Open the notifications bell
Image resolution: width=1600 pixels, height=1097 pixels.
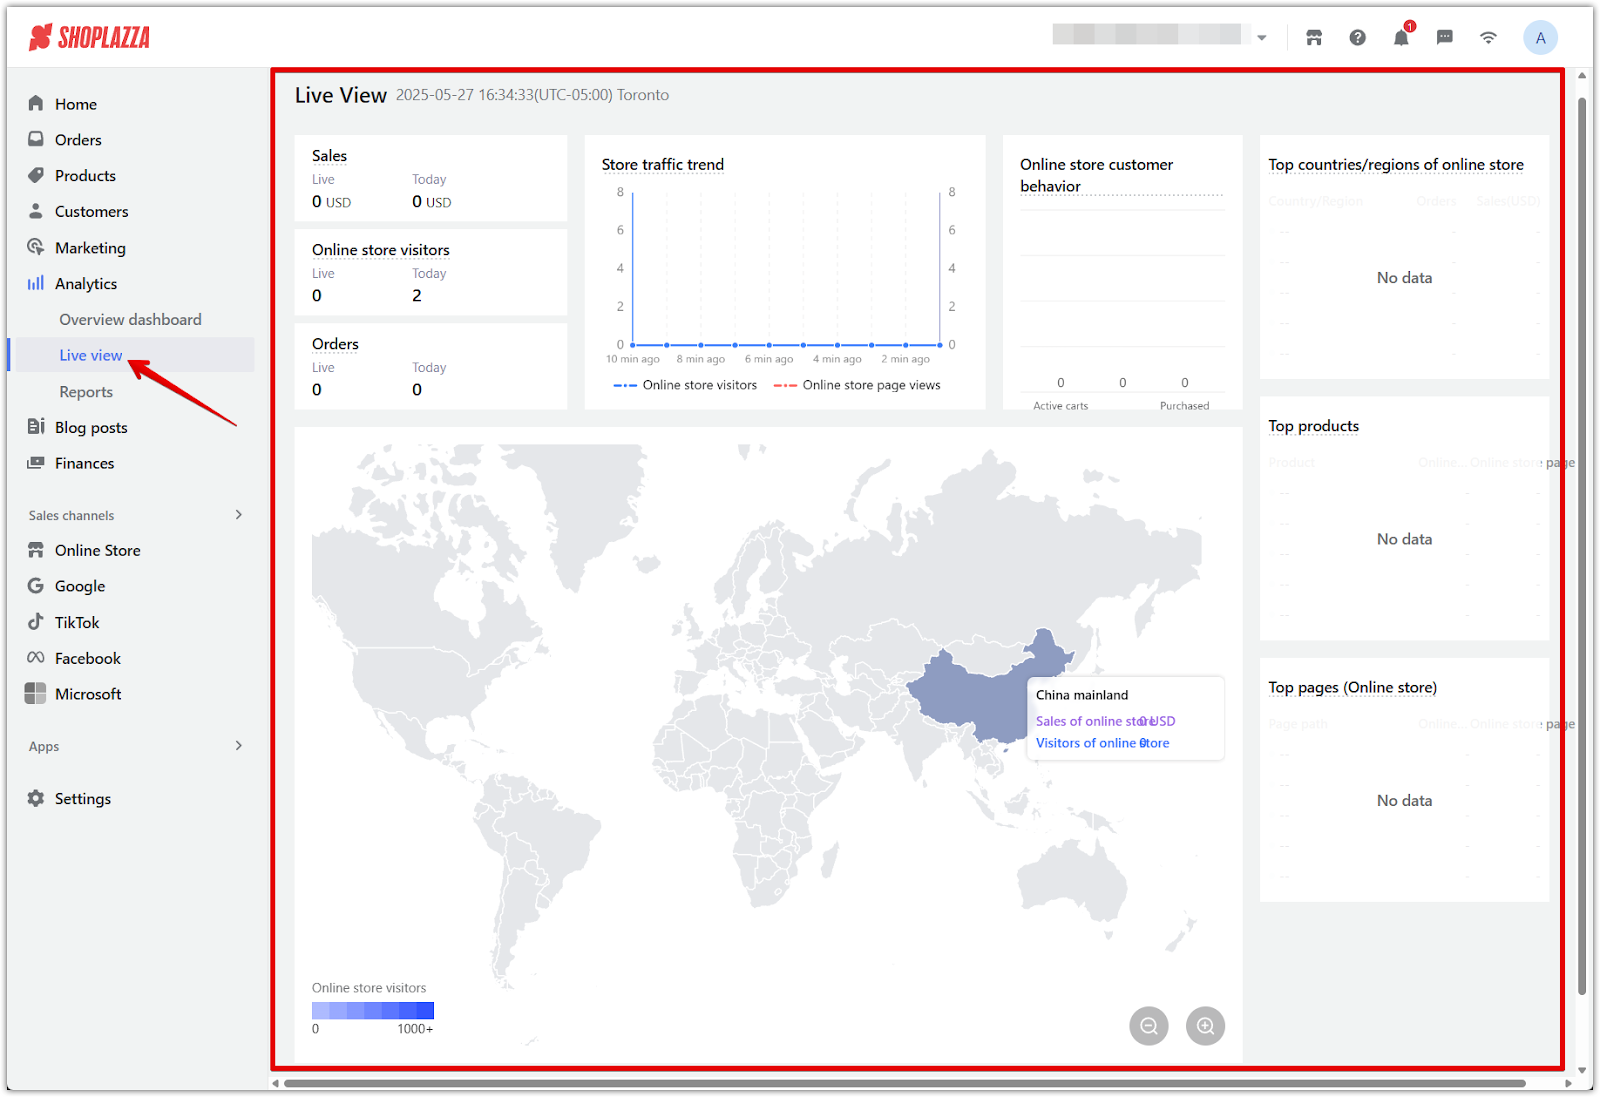pyautogui.click(x=1400, y=37)
